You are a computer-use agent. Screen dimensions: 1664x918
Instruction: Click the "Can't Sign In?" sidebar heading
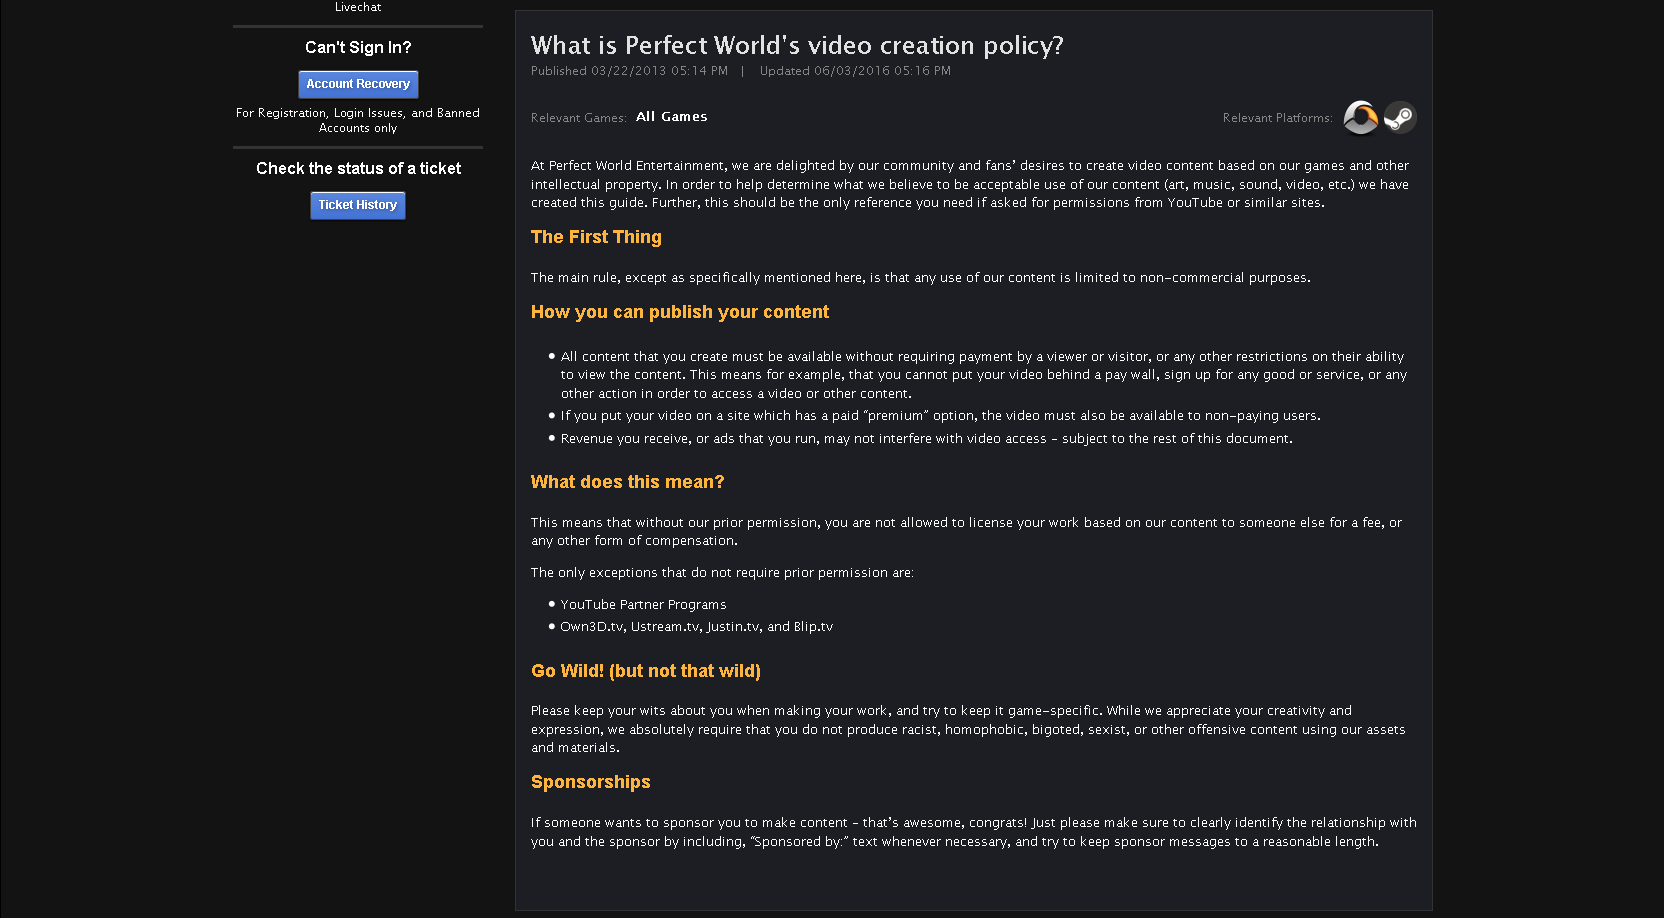(x=358, y=47)
